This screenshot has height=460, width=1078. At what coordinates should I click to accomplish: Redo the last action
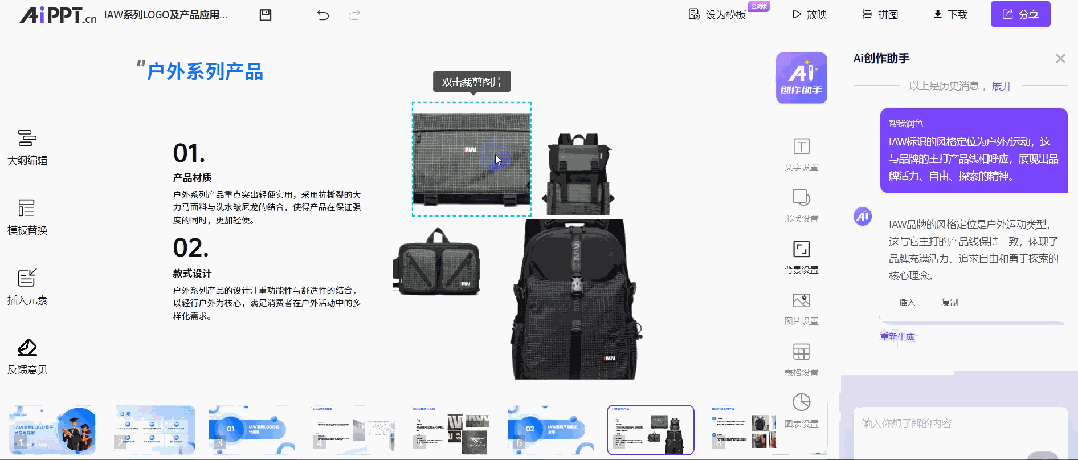click(x=355, y=15)
